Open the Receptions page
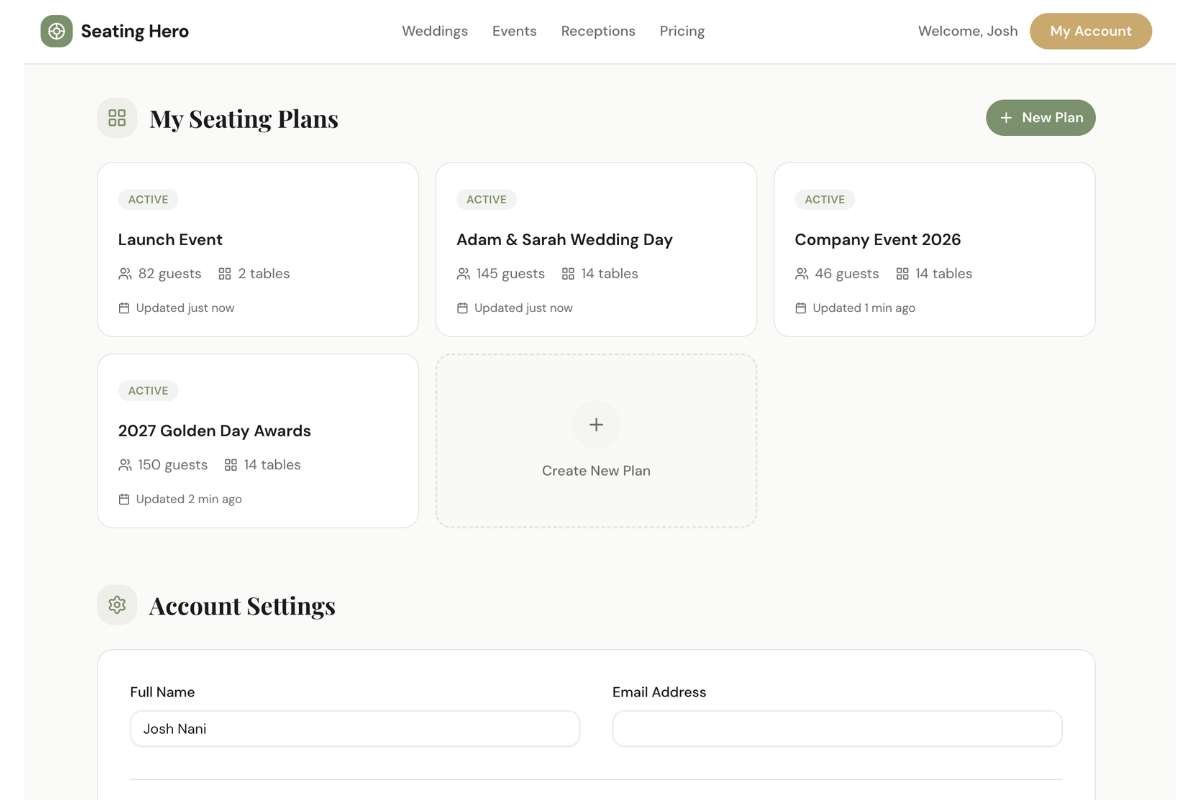The width and height of the screenshot is (1200, 800). pos(598,31)
